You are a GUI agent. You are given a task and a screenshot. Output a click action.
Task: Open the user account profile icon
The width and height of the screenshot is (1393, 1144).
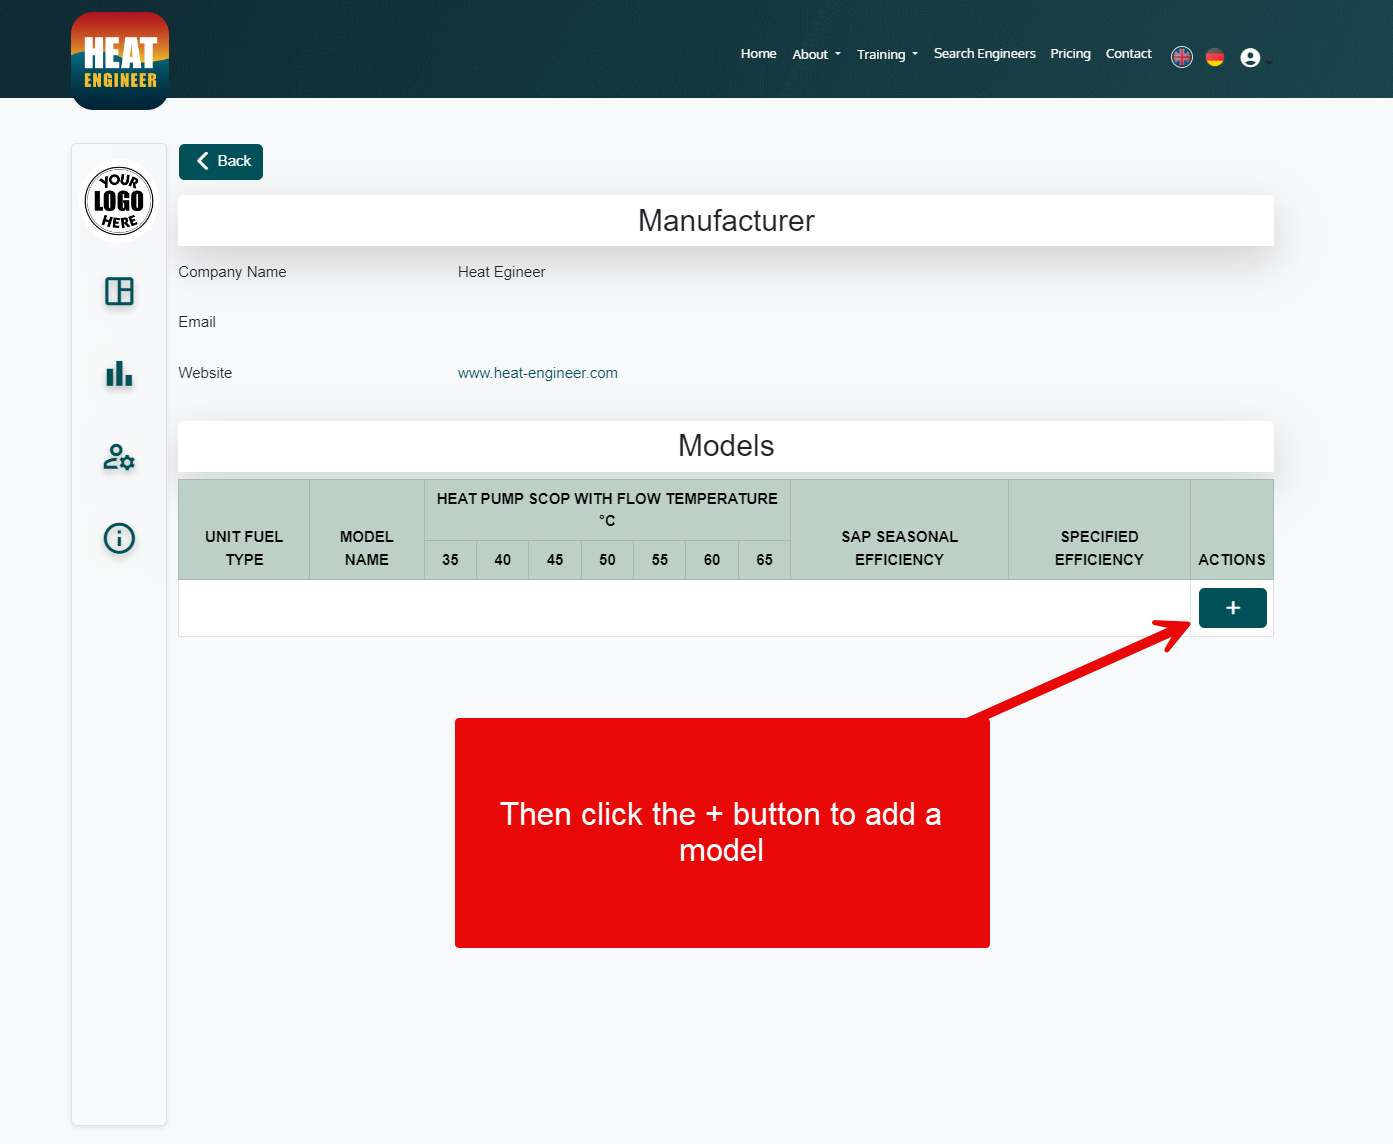click(1250, 57)
